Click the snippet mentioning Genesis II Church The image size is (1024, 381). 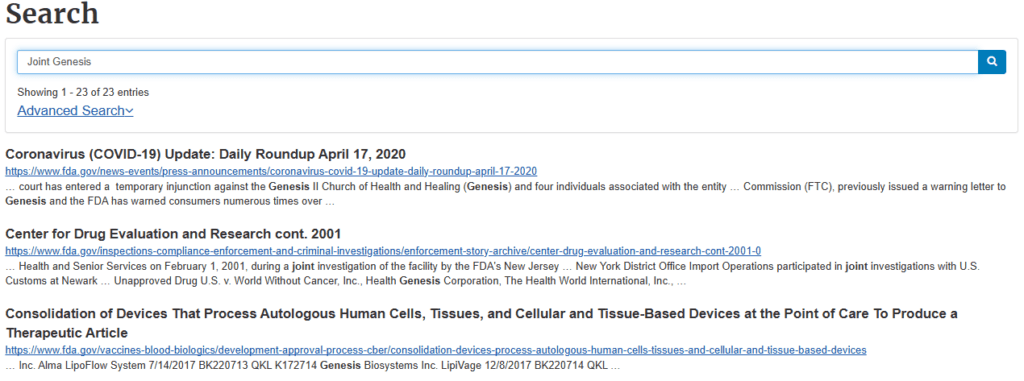pos(505,194)
